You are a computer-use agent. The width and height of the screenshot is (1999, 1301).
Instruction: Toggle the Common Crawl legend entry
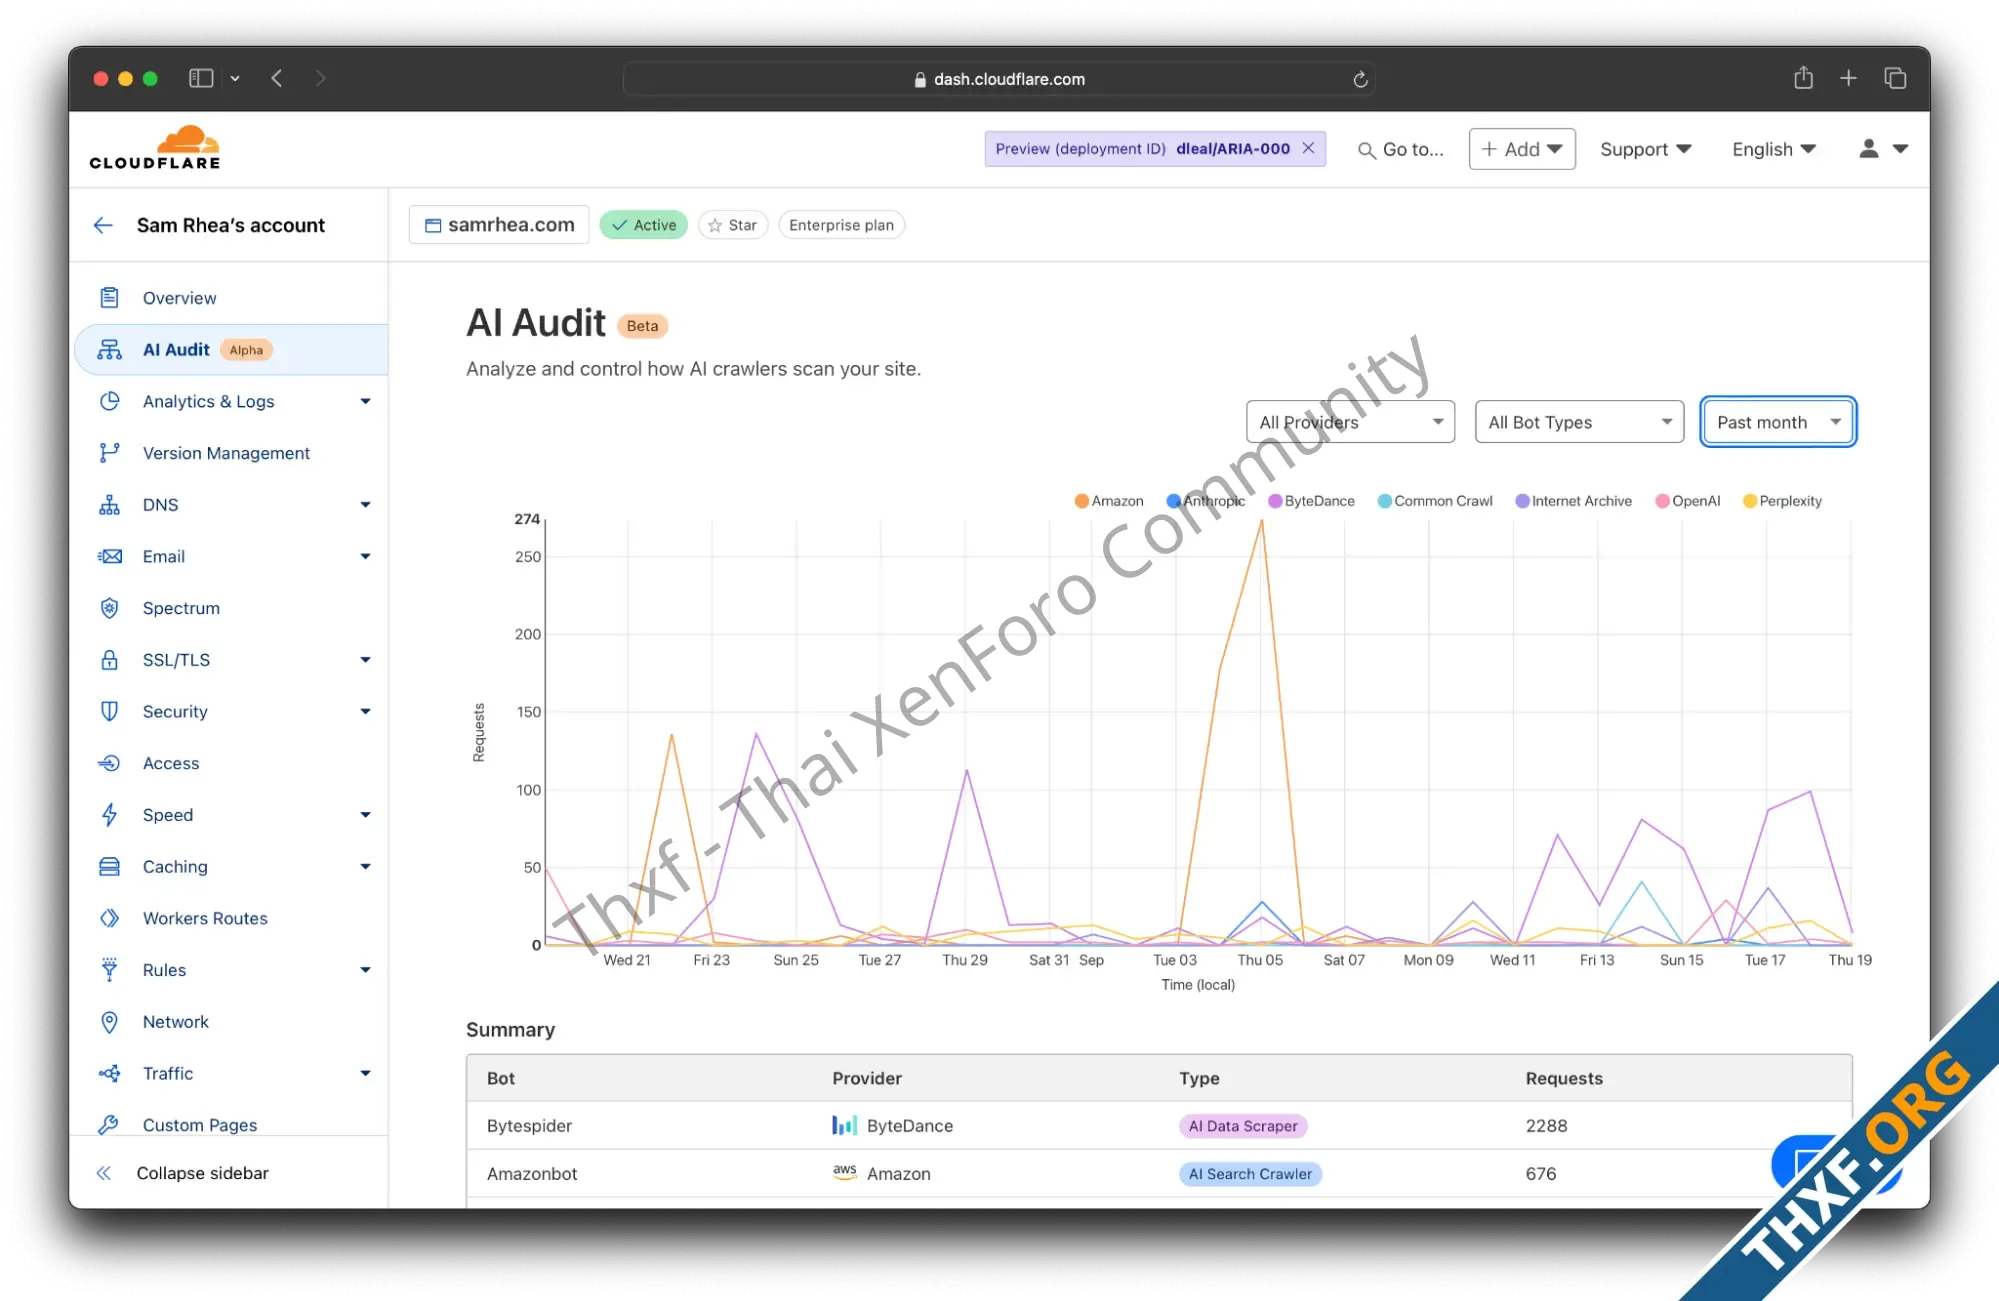click(x=1435, y=501)
